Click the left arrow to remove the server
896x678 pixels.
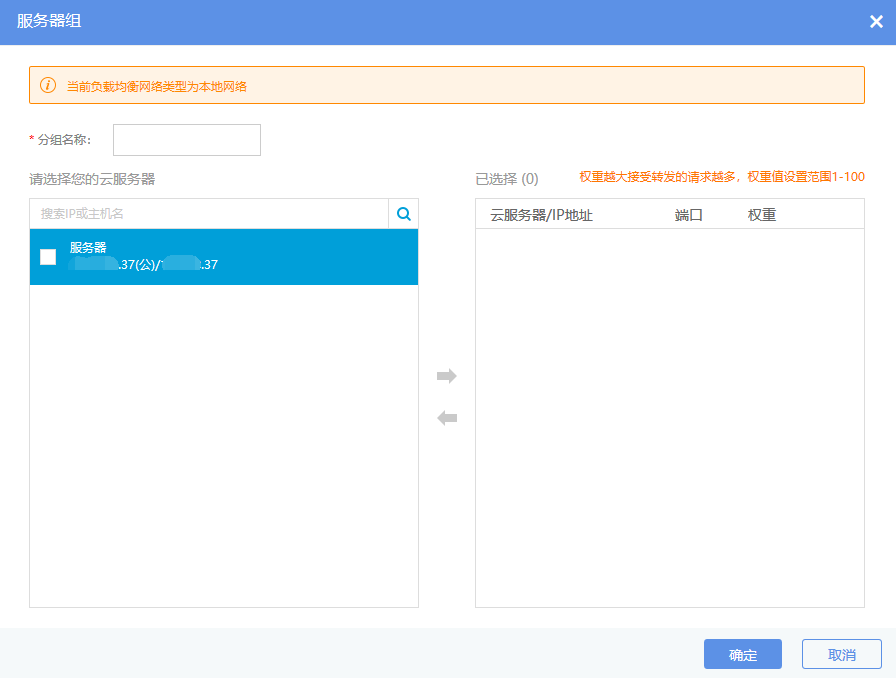[447, 418]
